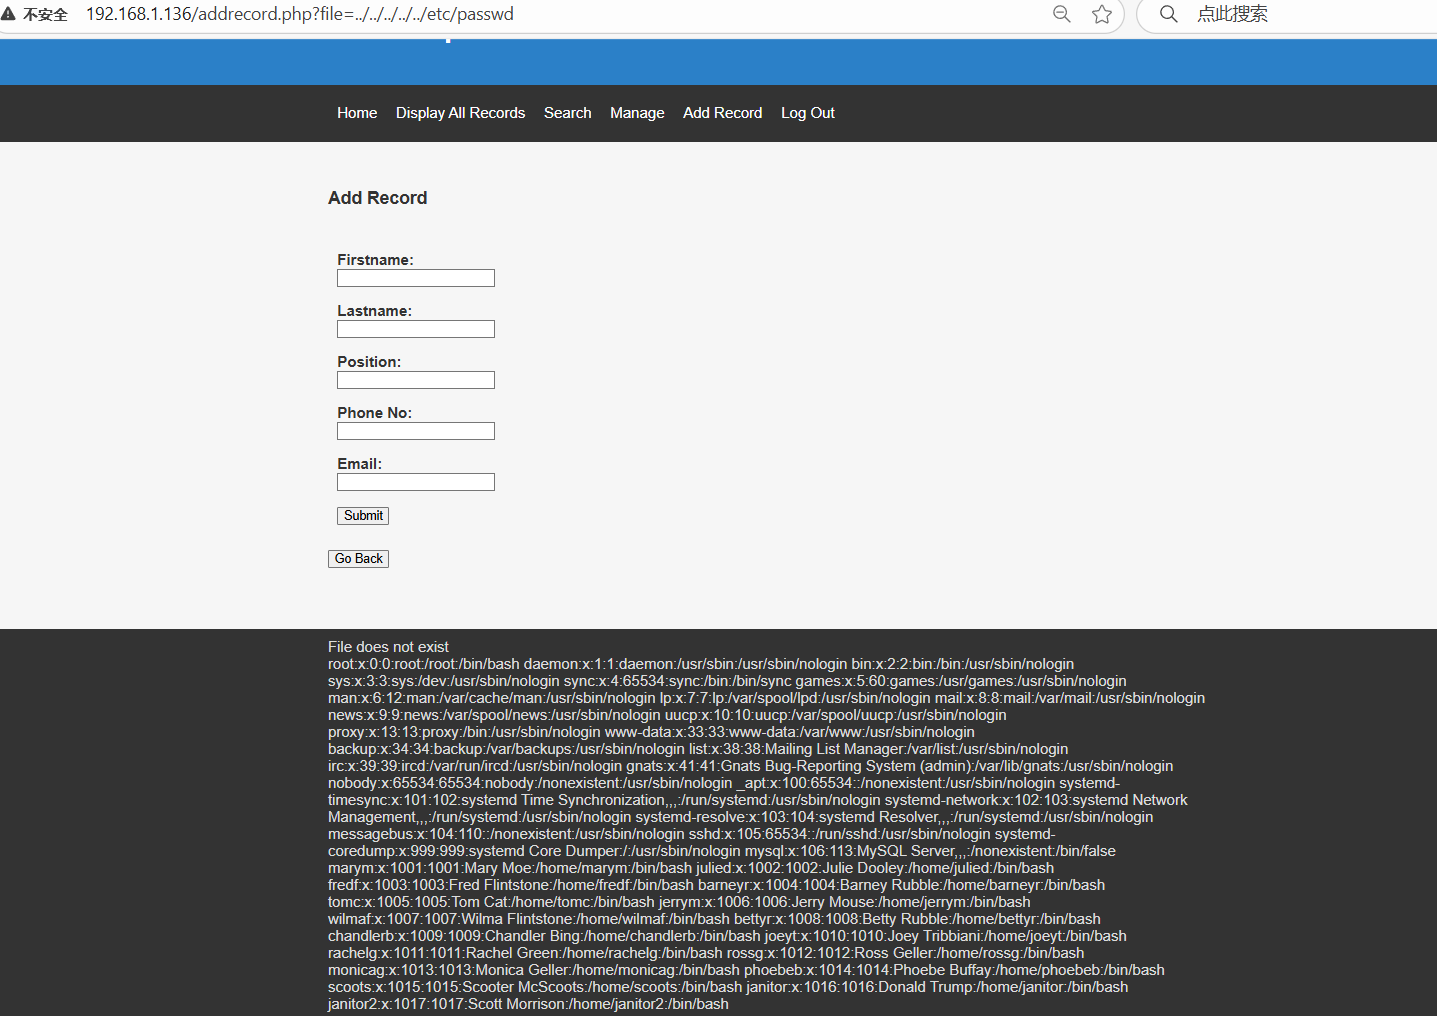Open the Add Record nav link

[722, 113]
